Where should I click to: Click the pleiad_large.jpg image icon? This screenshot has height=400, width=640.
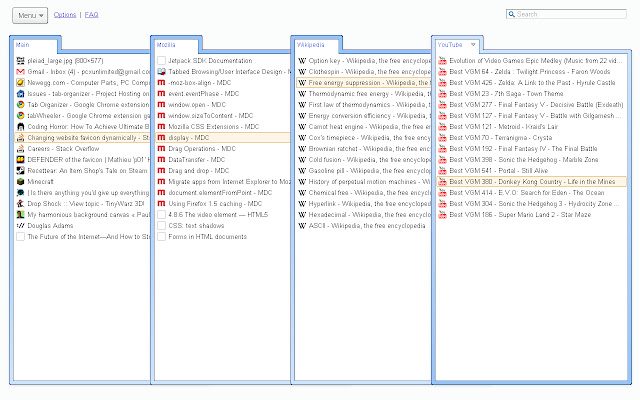pos(20,61)
